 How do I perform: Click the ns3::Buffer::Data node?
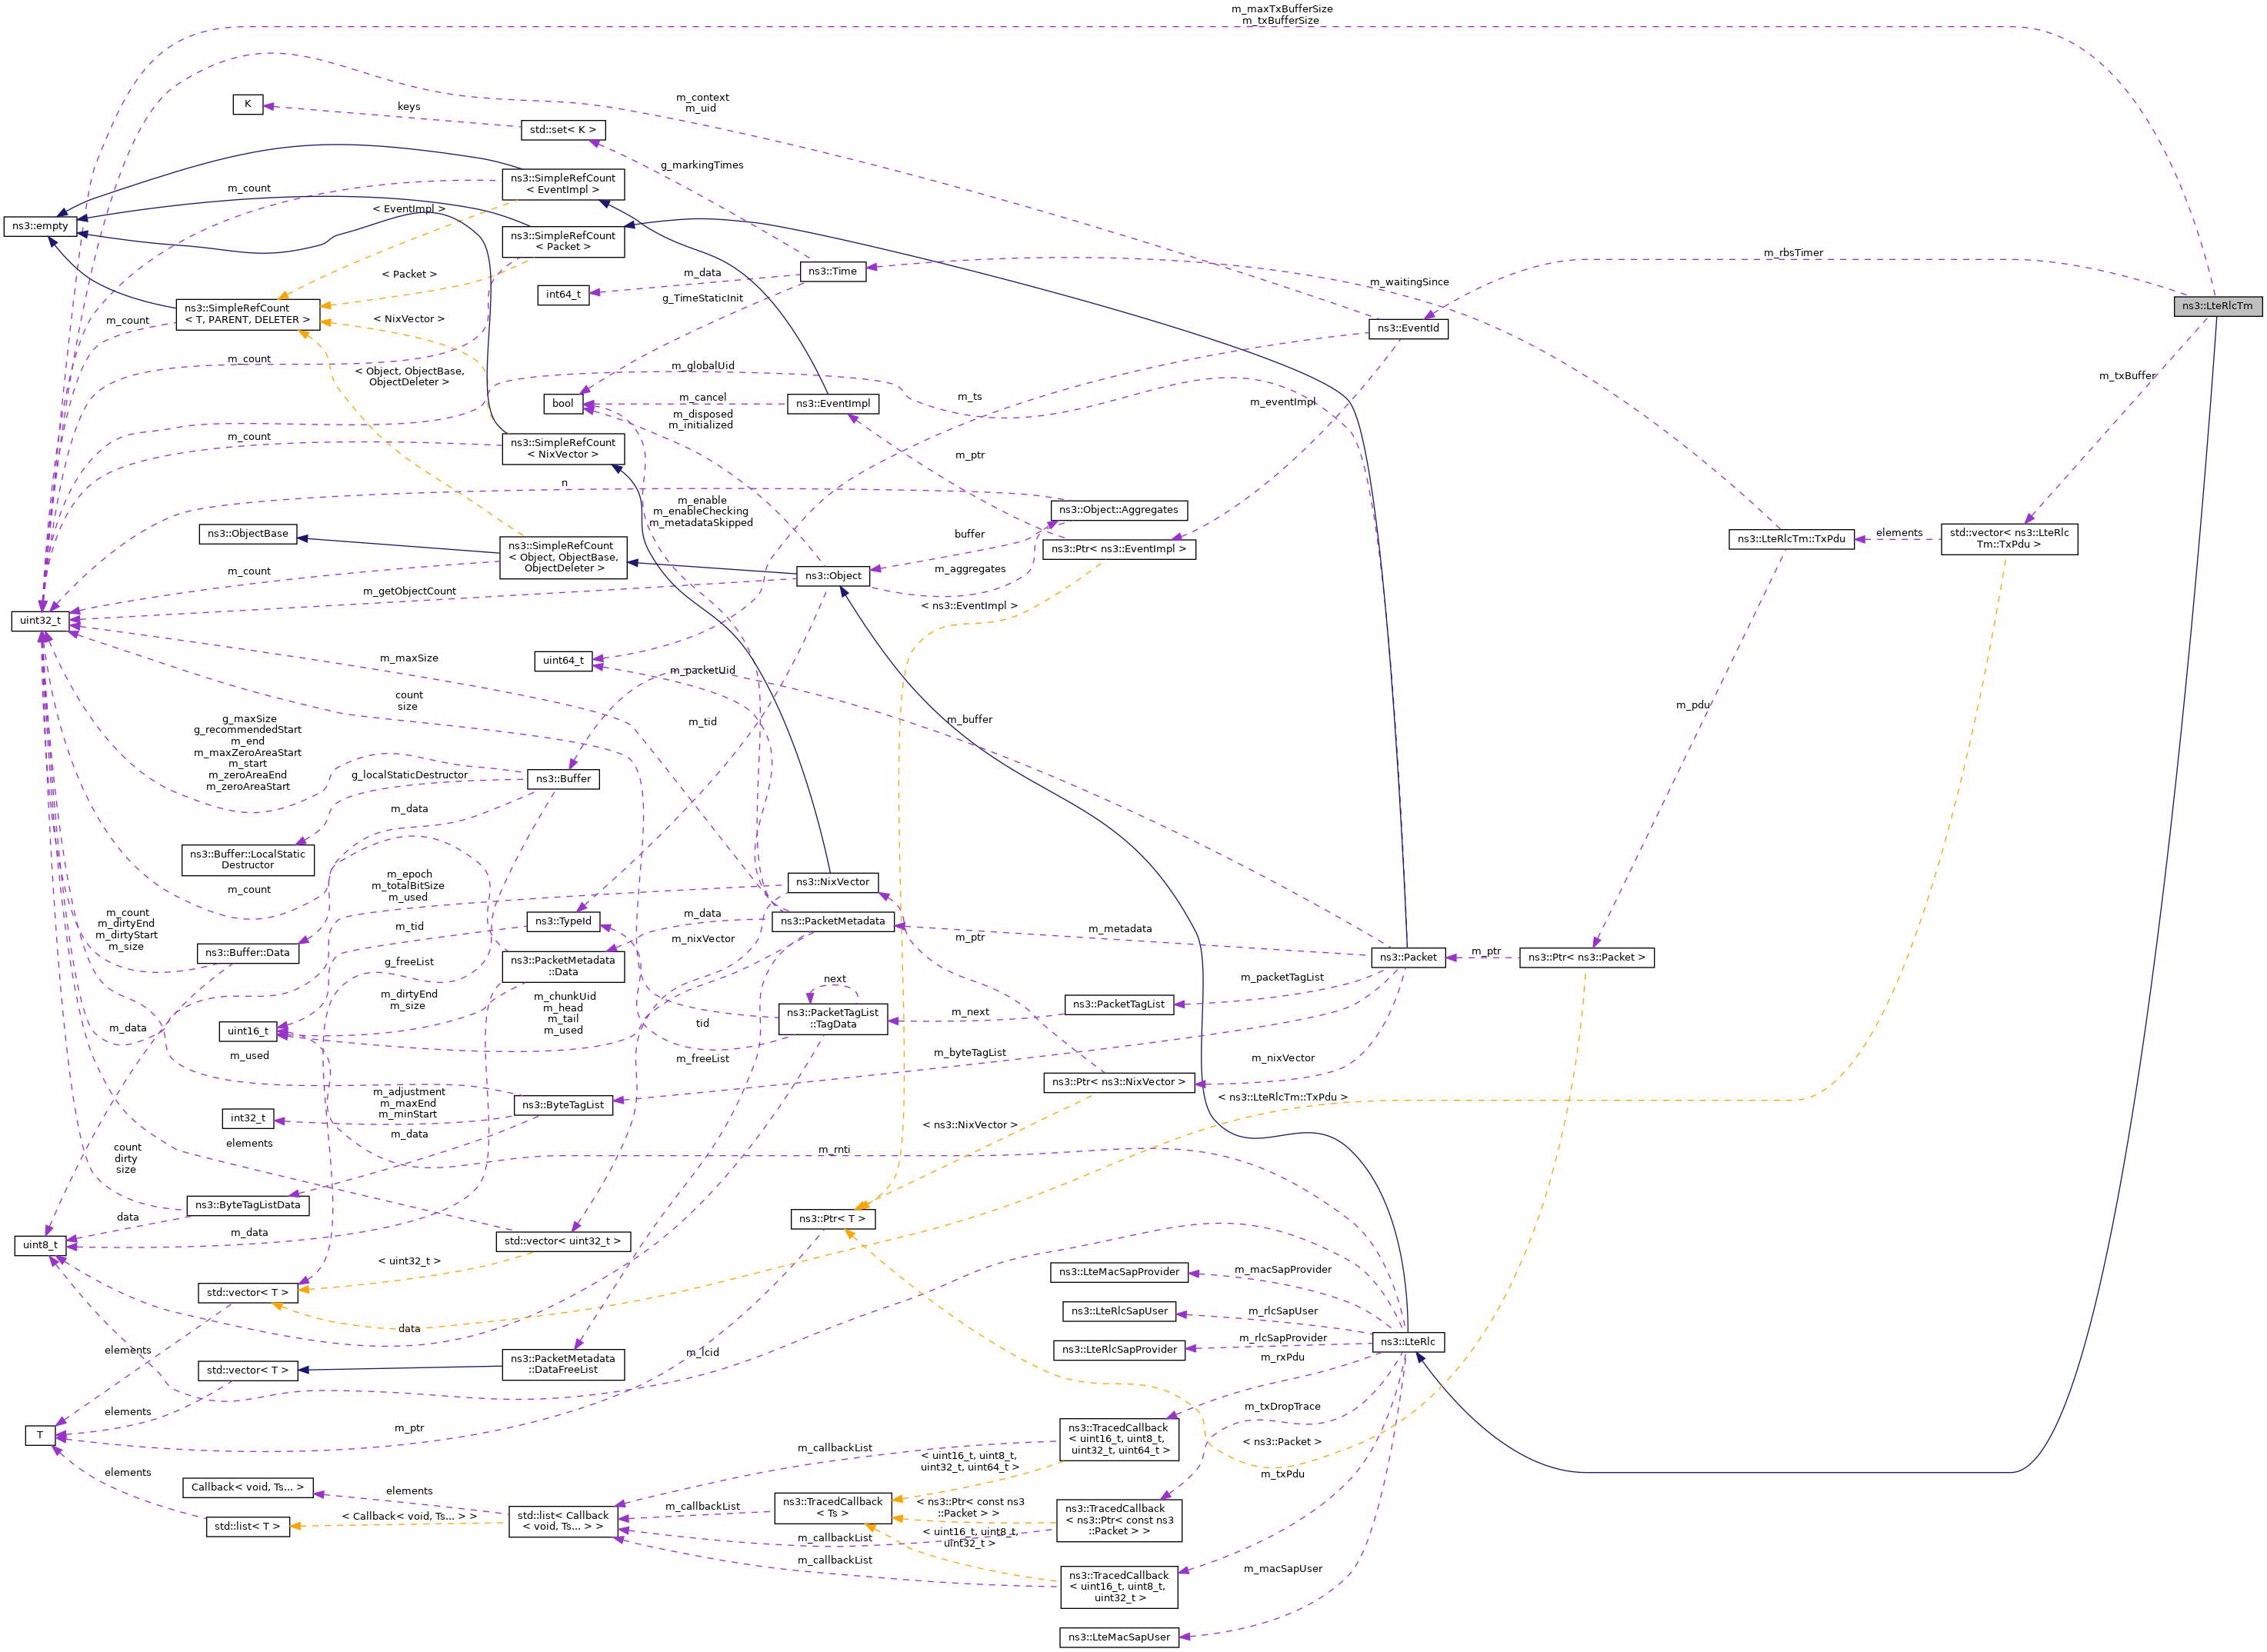pos(248,952)
